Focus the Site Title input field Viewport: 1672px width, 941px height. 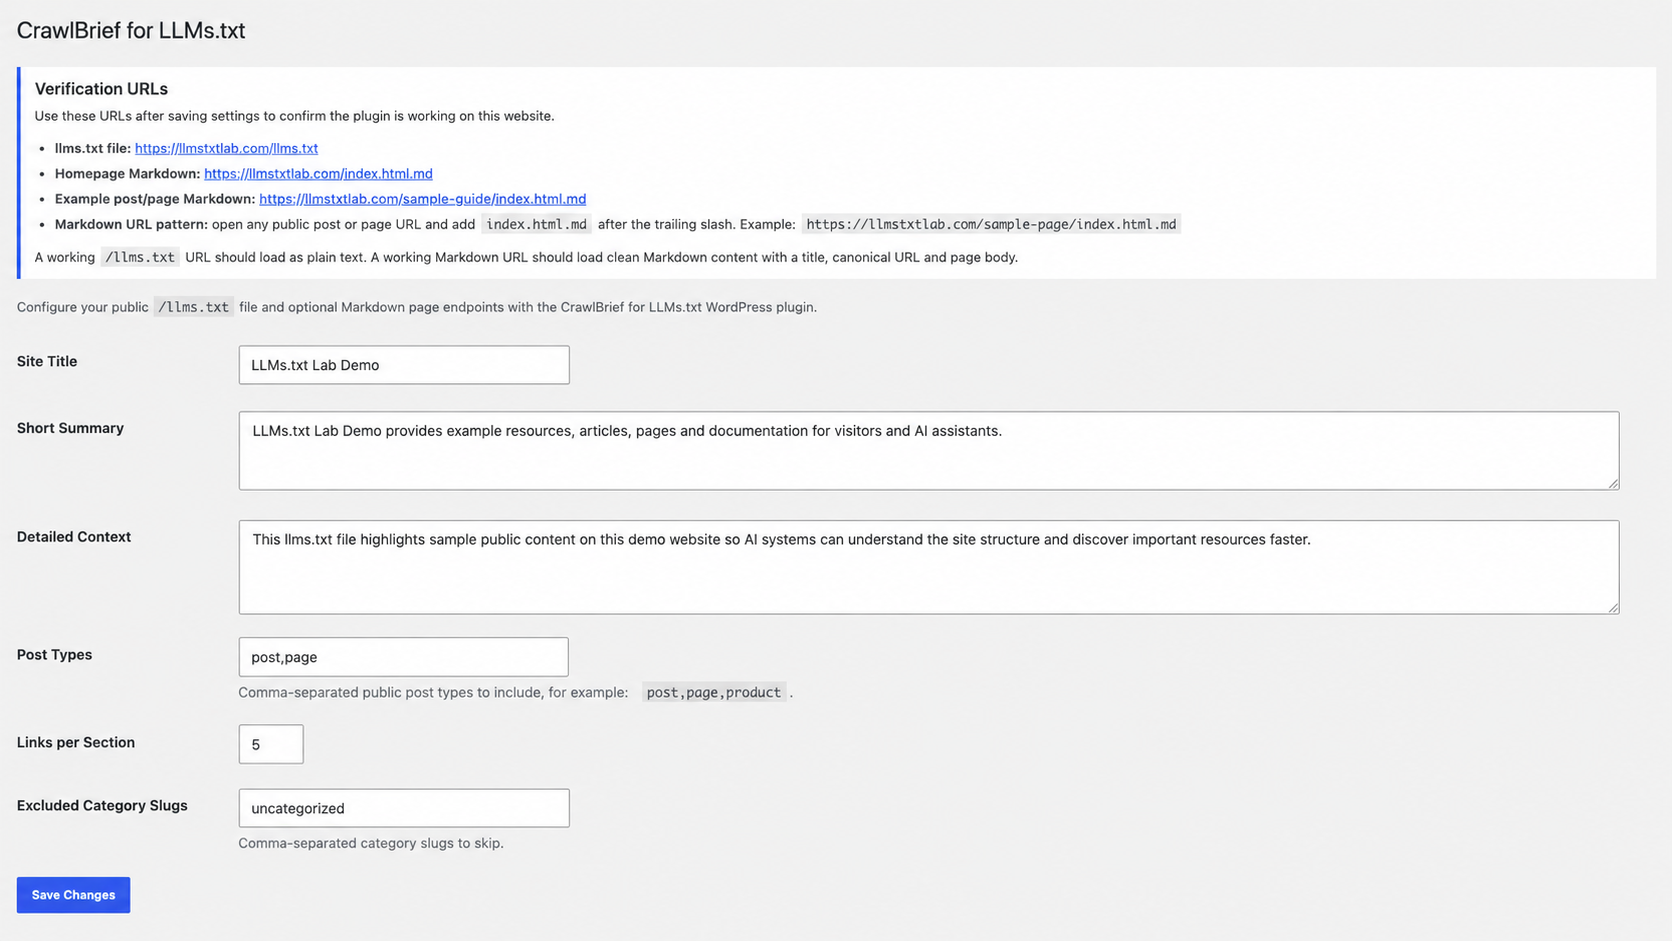(404, 365)
